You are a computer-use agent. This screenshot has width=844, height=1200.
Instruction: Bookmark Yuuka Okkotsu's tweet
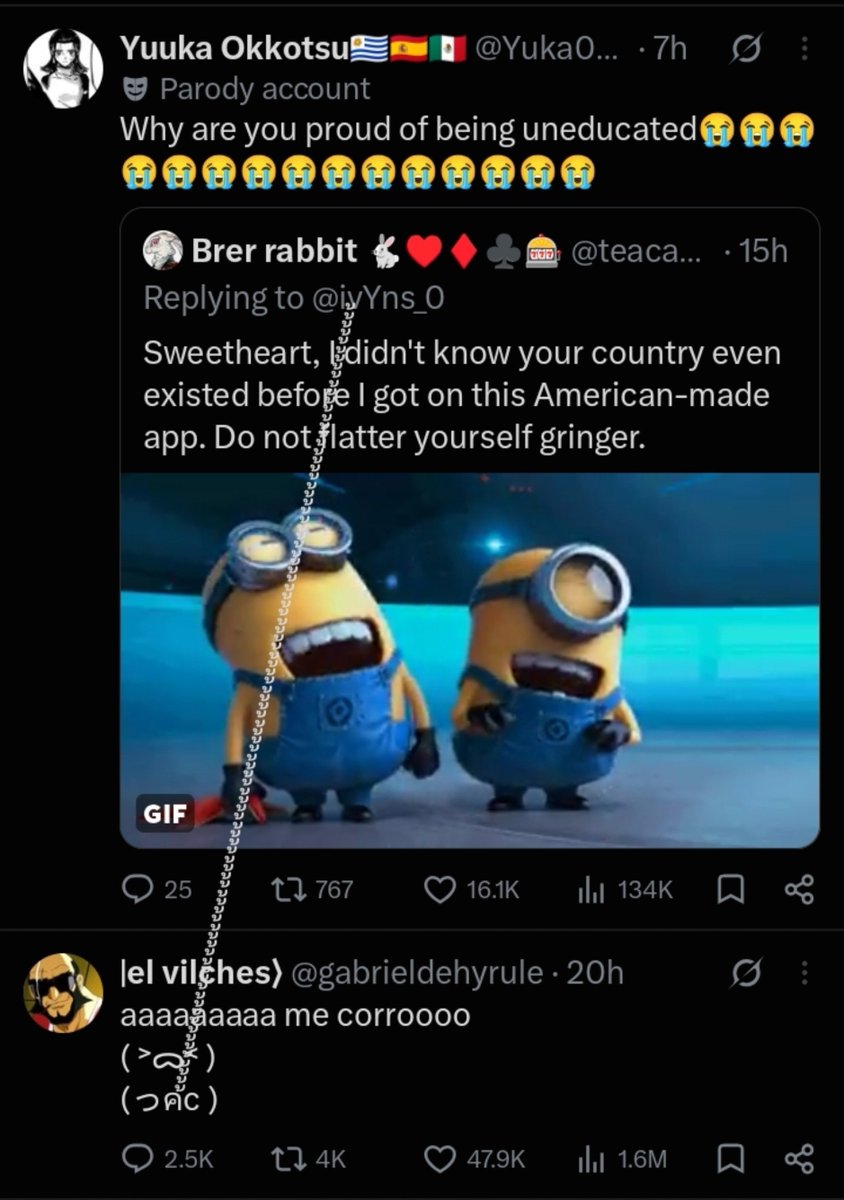[731, 888]
